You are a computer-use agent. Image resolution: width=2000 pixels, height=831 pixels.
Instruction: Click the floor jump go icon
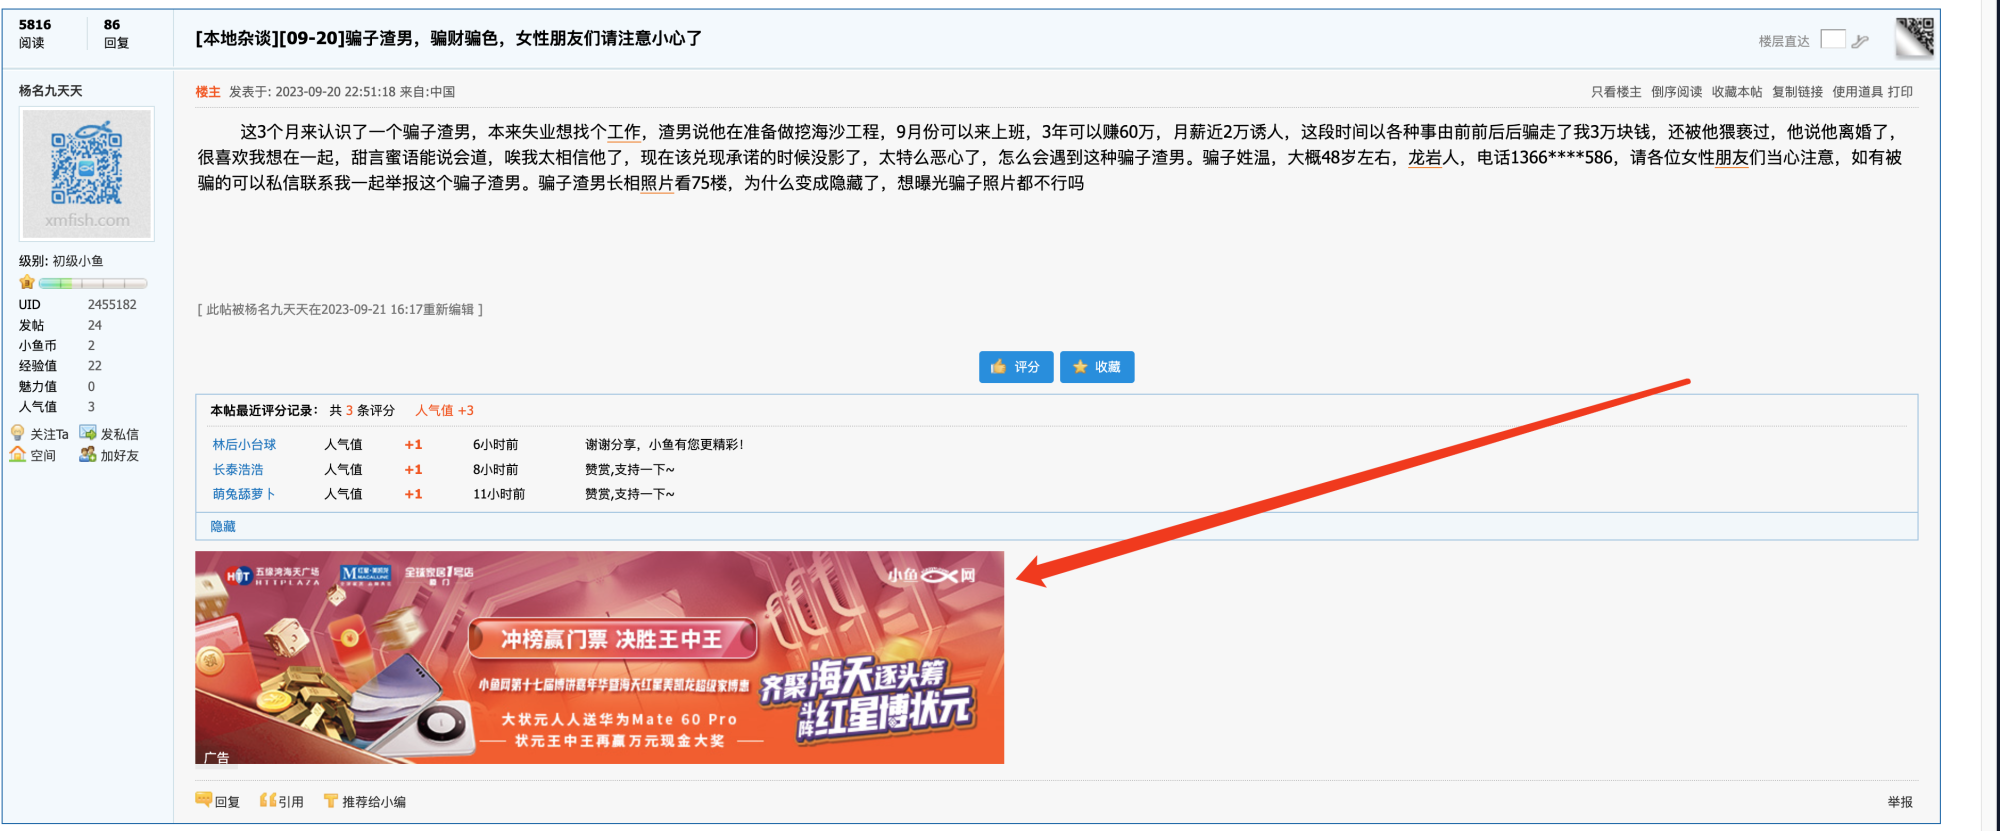click(x=1860, y=41)
